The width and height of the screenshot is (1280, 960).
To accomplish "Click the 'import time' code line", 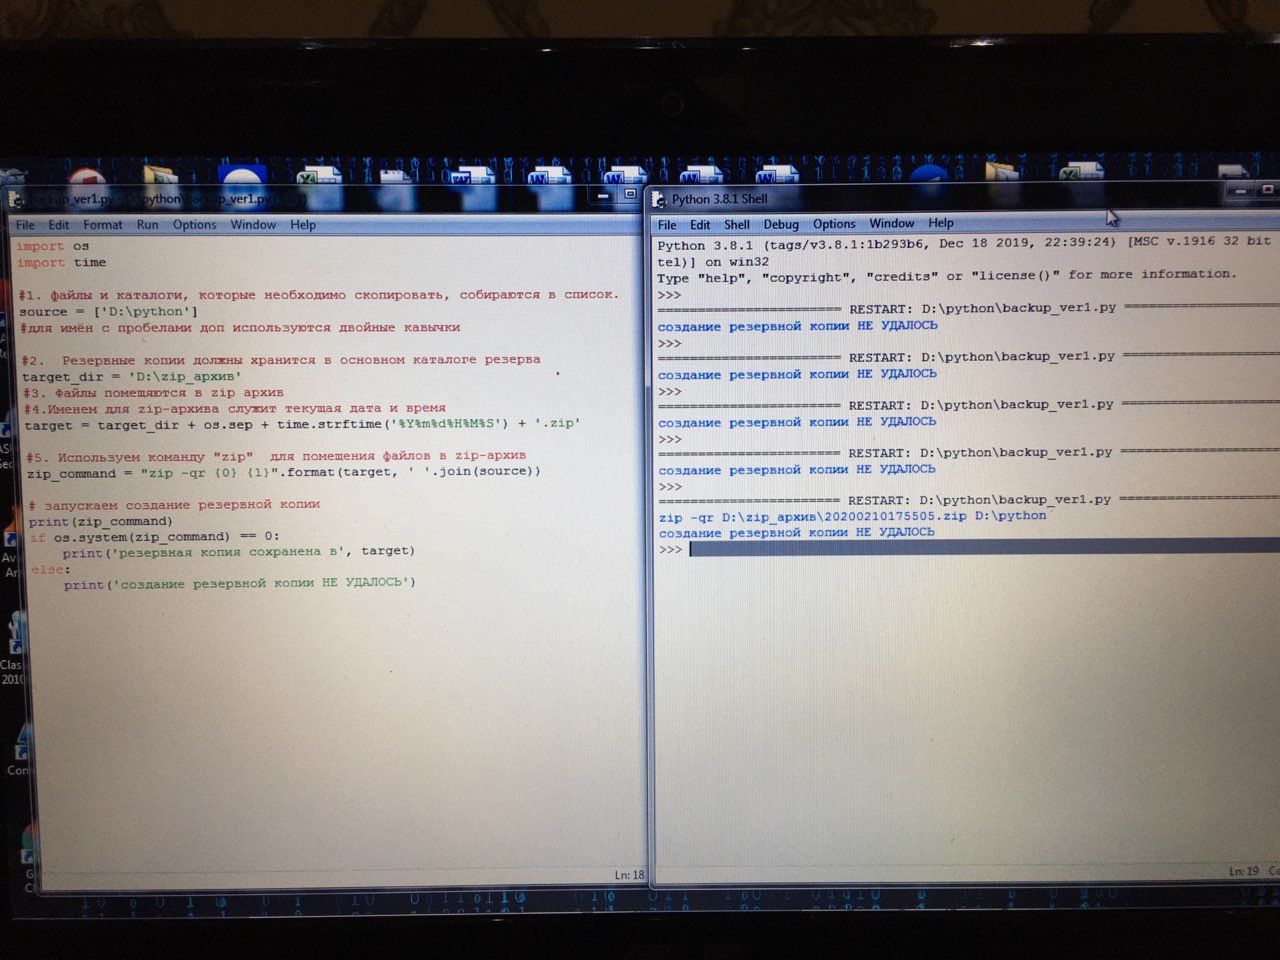I will tap(61, 263).
